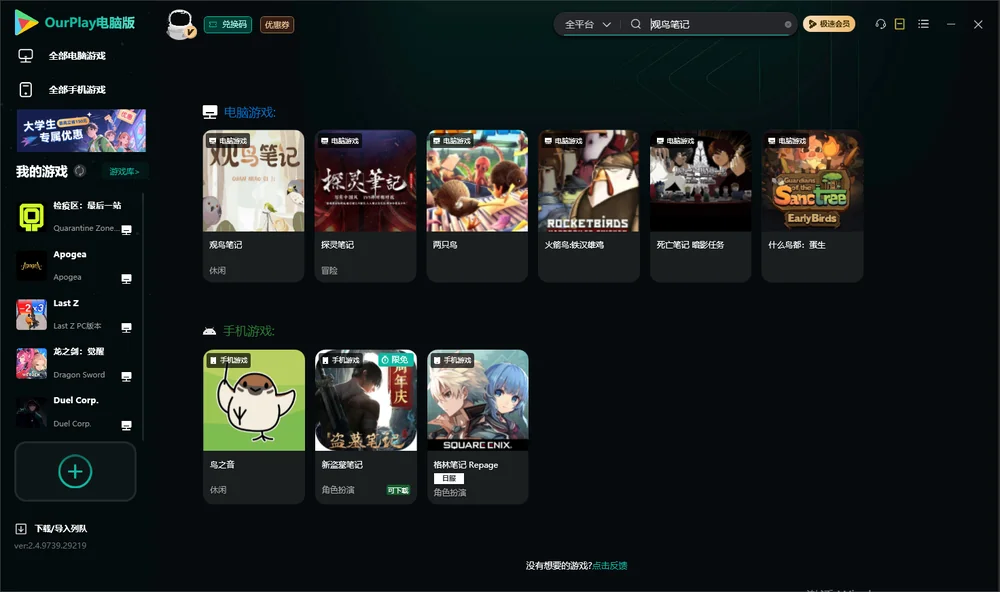Viewport: 1000px width, 592px height.
Task: Click the 极速会员 membership button
Action: click(829, 24)
